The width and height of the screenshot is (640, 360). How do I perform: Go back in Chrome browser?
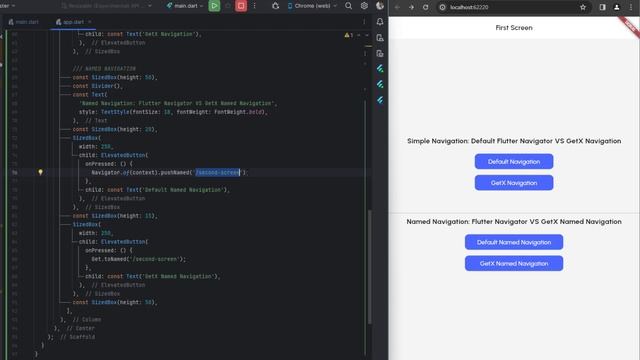click(397, 7)
